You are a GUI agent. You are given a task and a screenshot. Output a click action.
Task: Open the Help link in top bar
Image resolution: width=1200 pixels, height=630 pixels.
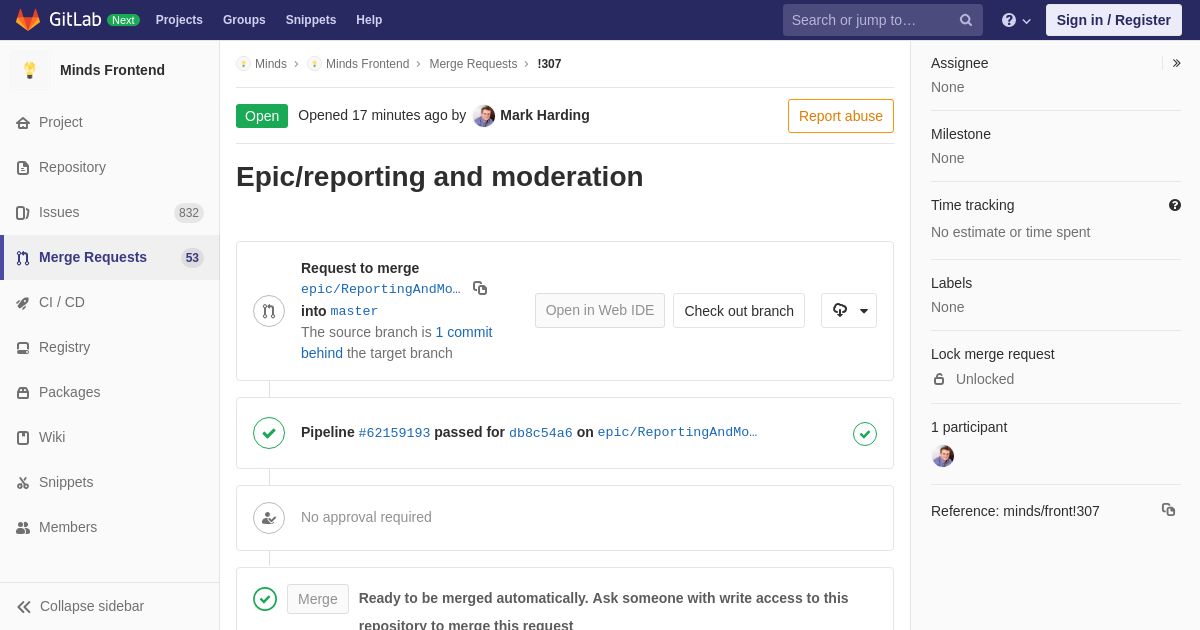369,20
